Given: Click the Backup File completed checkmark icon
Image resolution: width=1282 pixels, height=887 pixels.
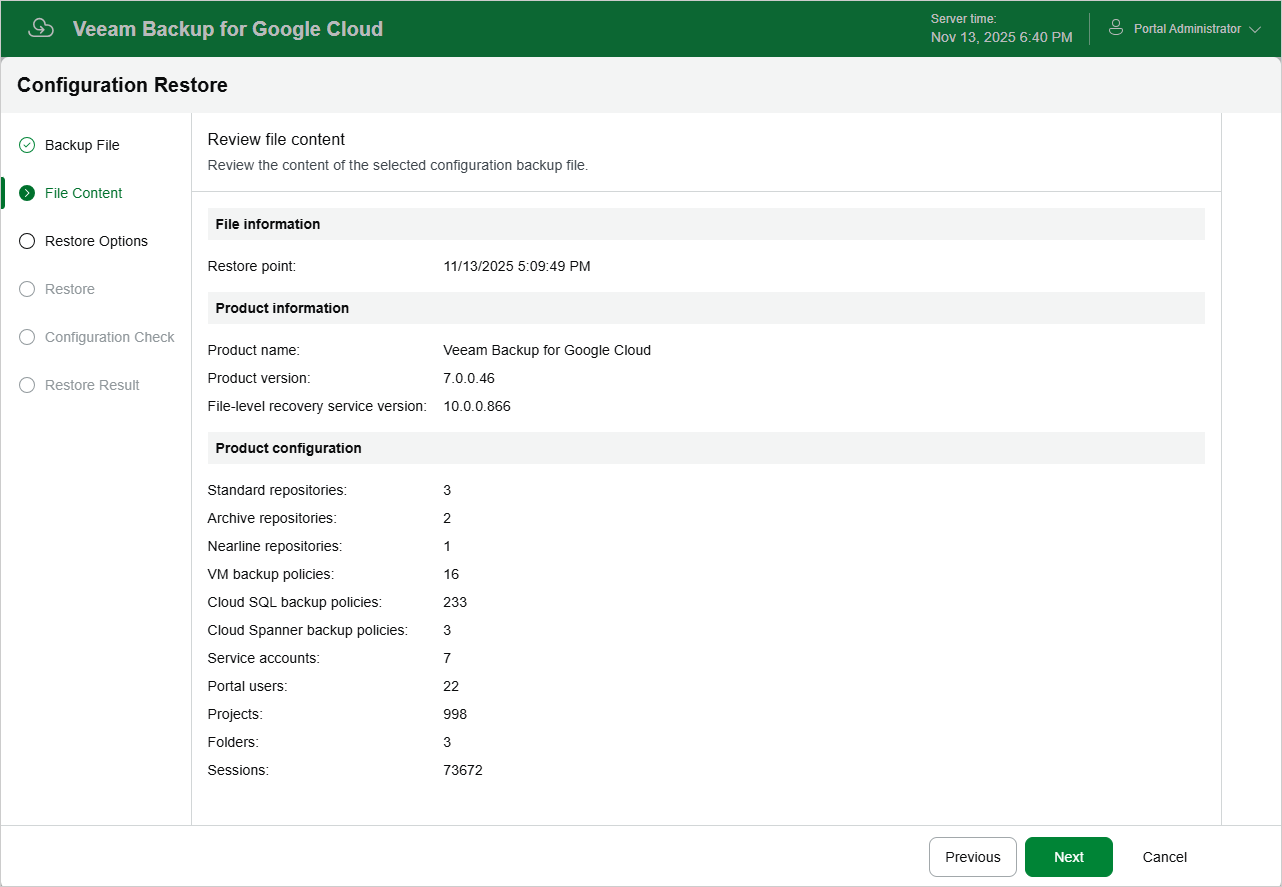Looking at the screenshot, I should point(27,145).
